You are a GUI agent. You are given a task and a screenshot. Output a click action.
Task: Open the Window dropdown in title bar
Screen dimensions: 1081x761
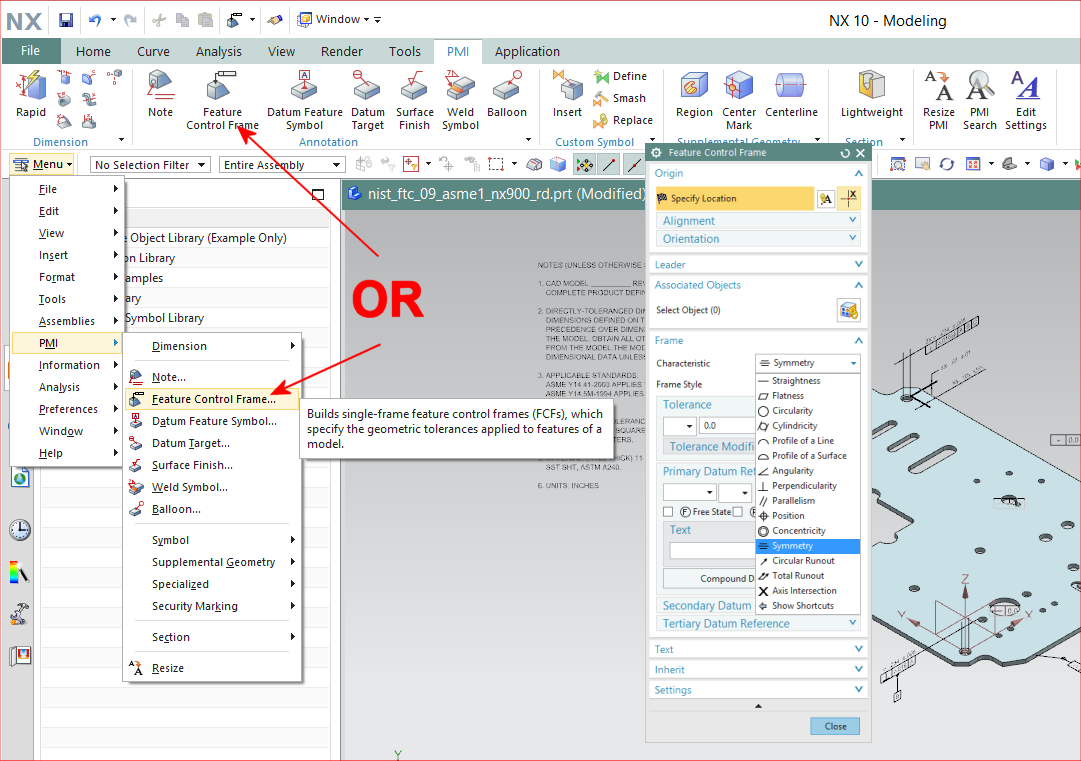pyautogui.click(x=339, y=20)
